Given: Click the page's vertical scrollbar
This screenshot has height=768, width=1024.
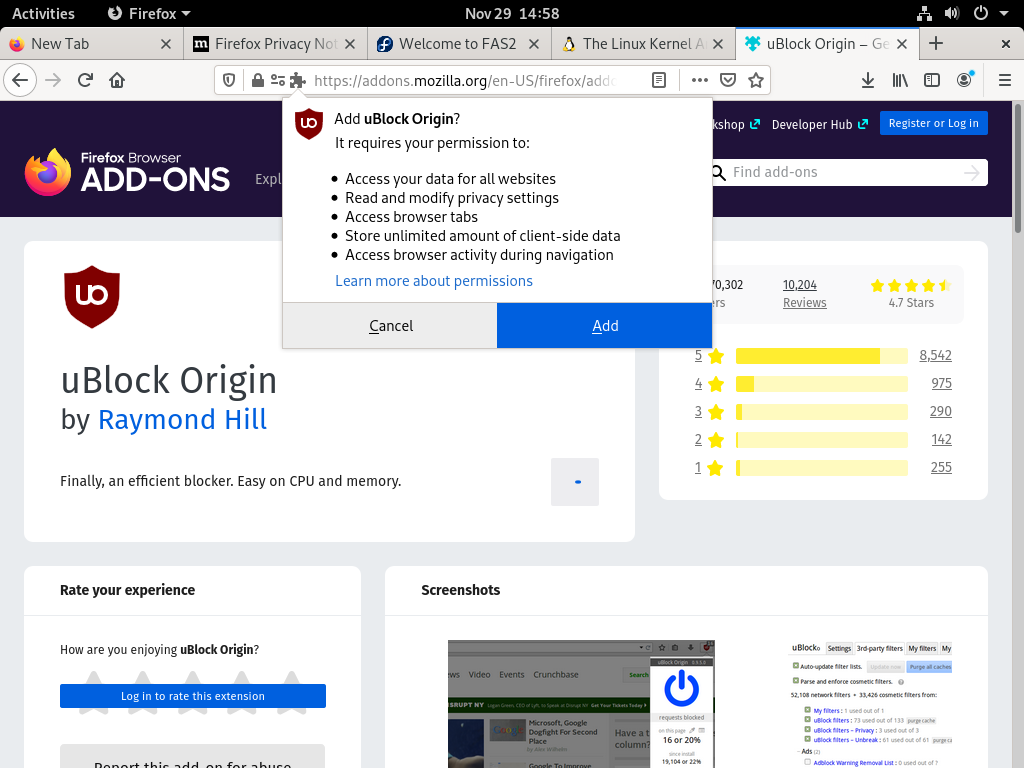Looking at the screenshot, I should tap(1017, 167).
